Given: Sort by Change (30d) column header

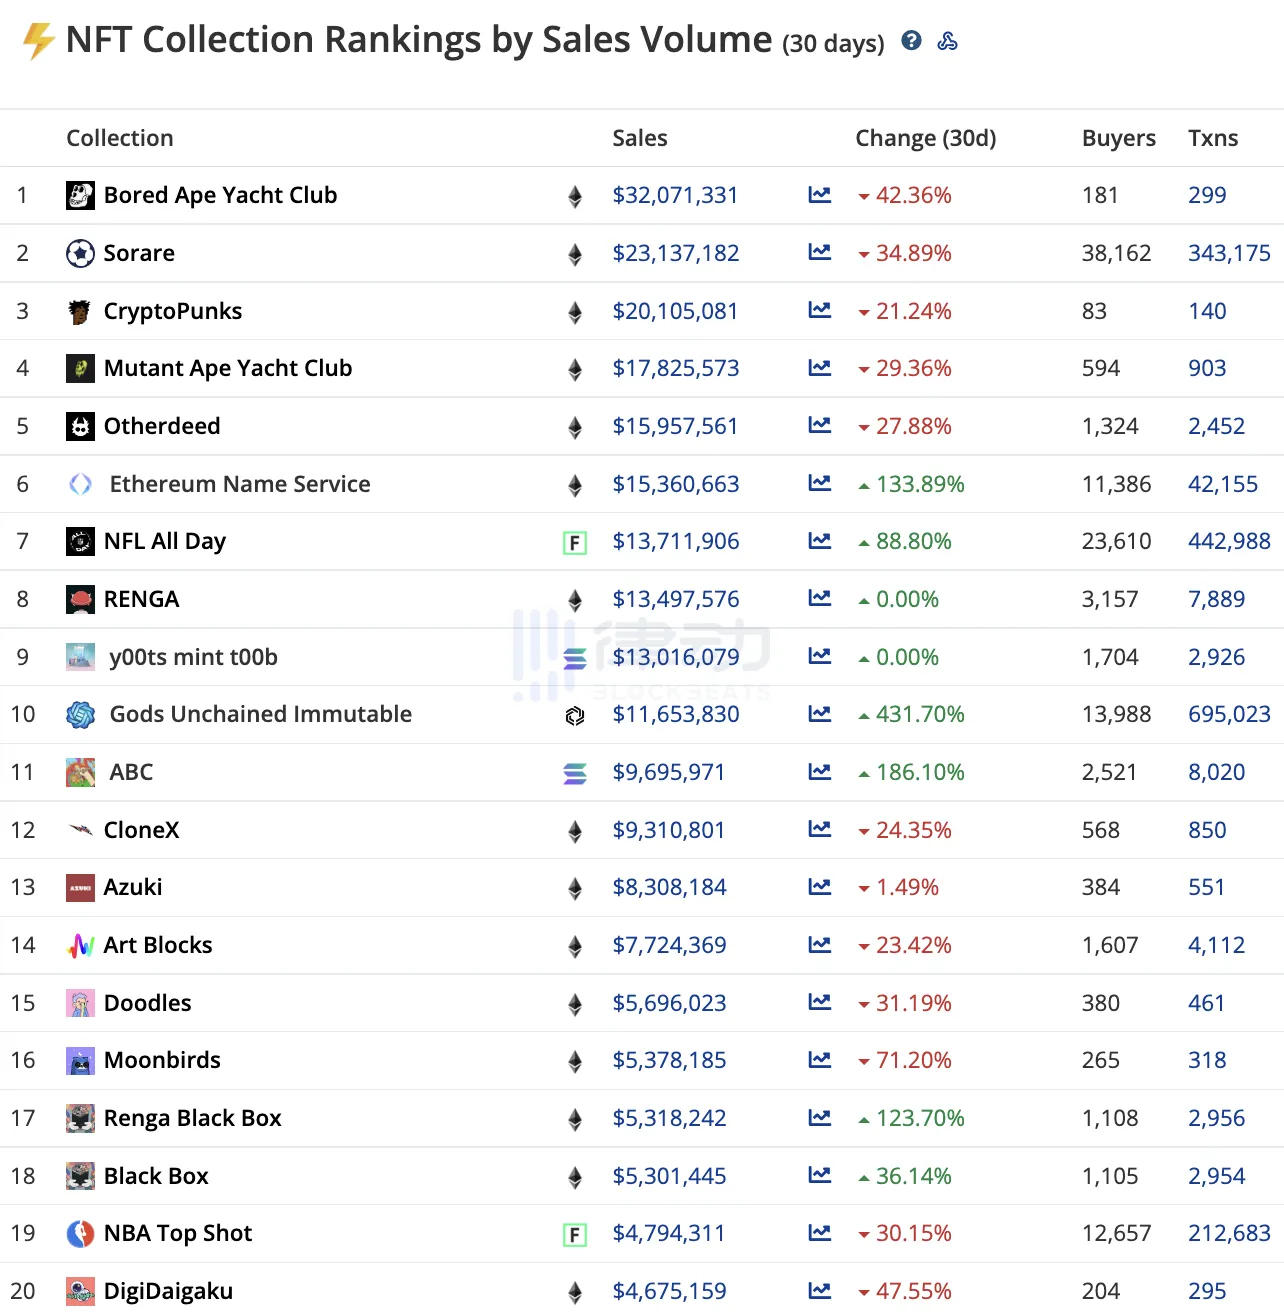Looking at the screenshot, I should pos(926,138).
